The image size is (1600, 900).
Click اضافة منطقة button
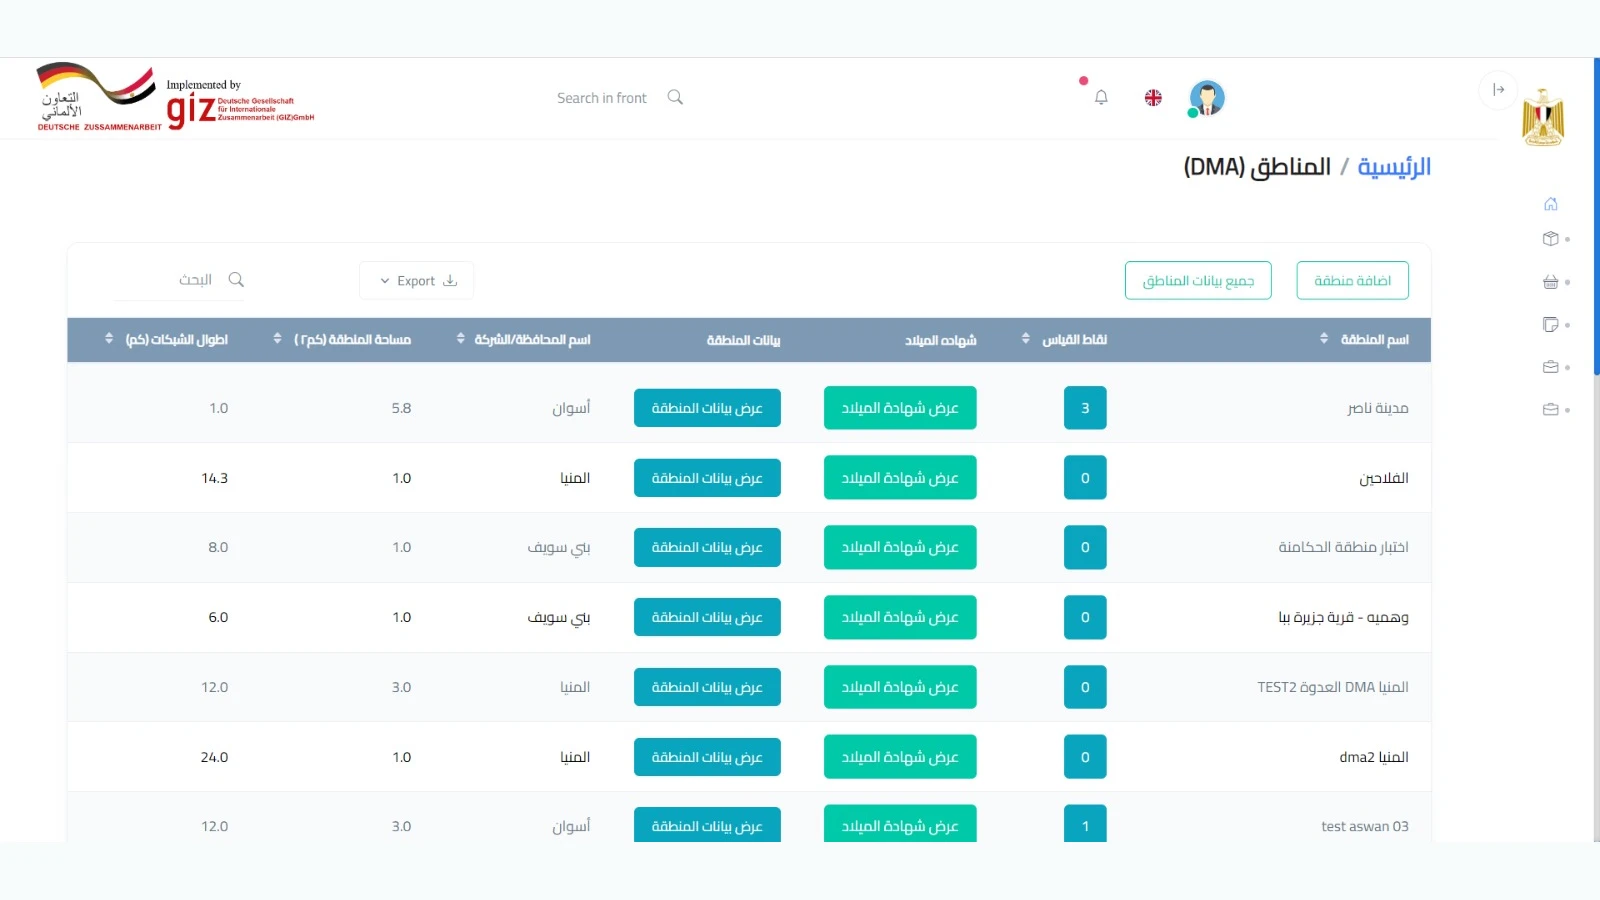pos(1352,281)
